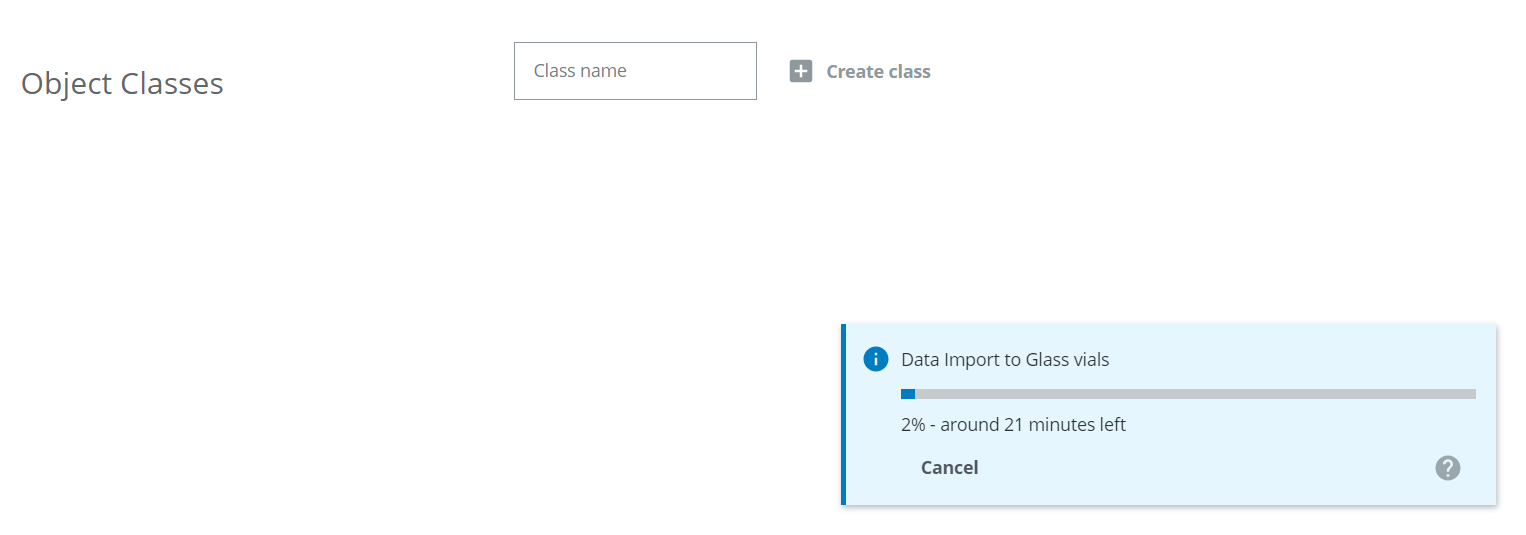Click the blue info icon in notification

pos(875,359)
